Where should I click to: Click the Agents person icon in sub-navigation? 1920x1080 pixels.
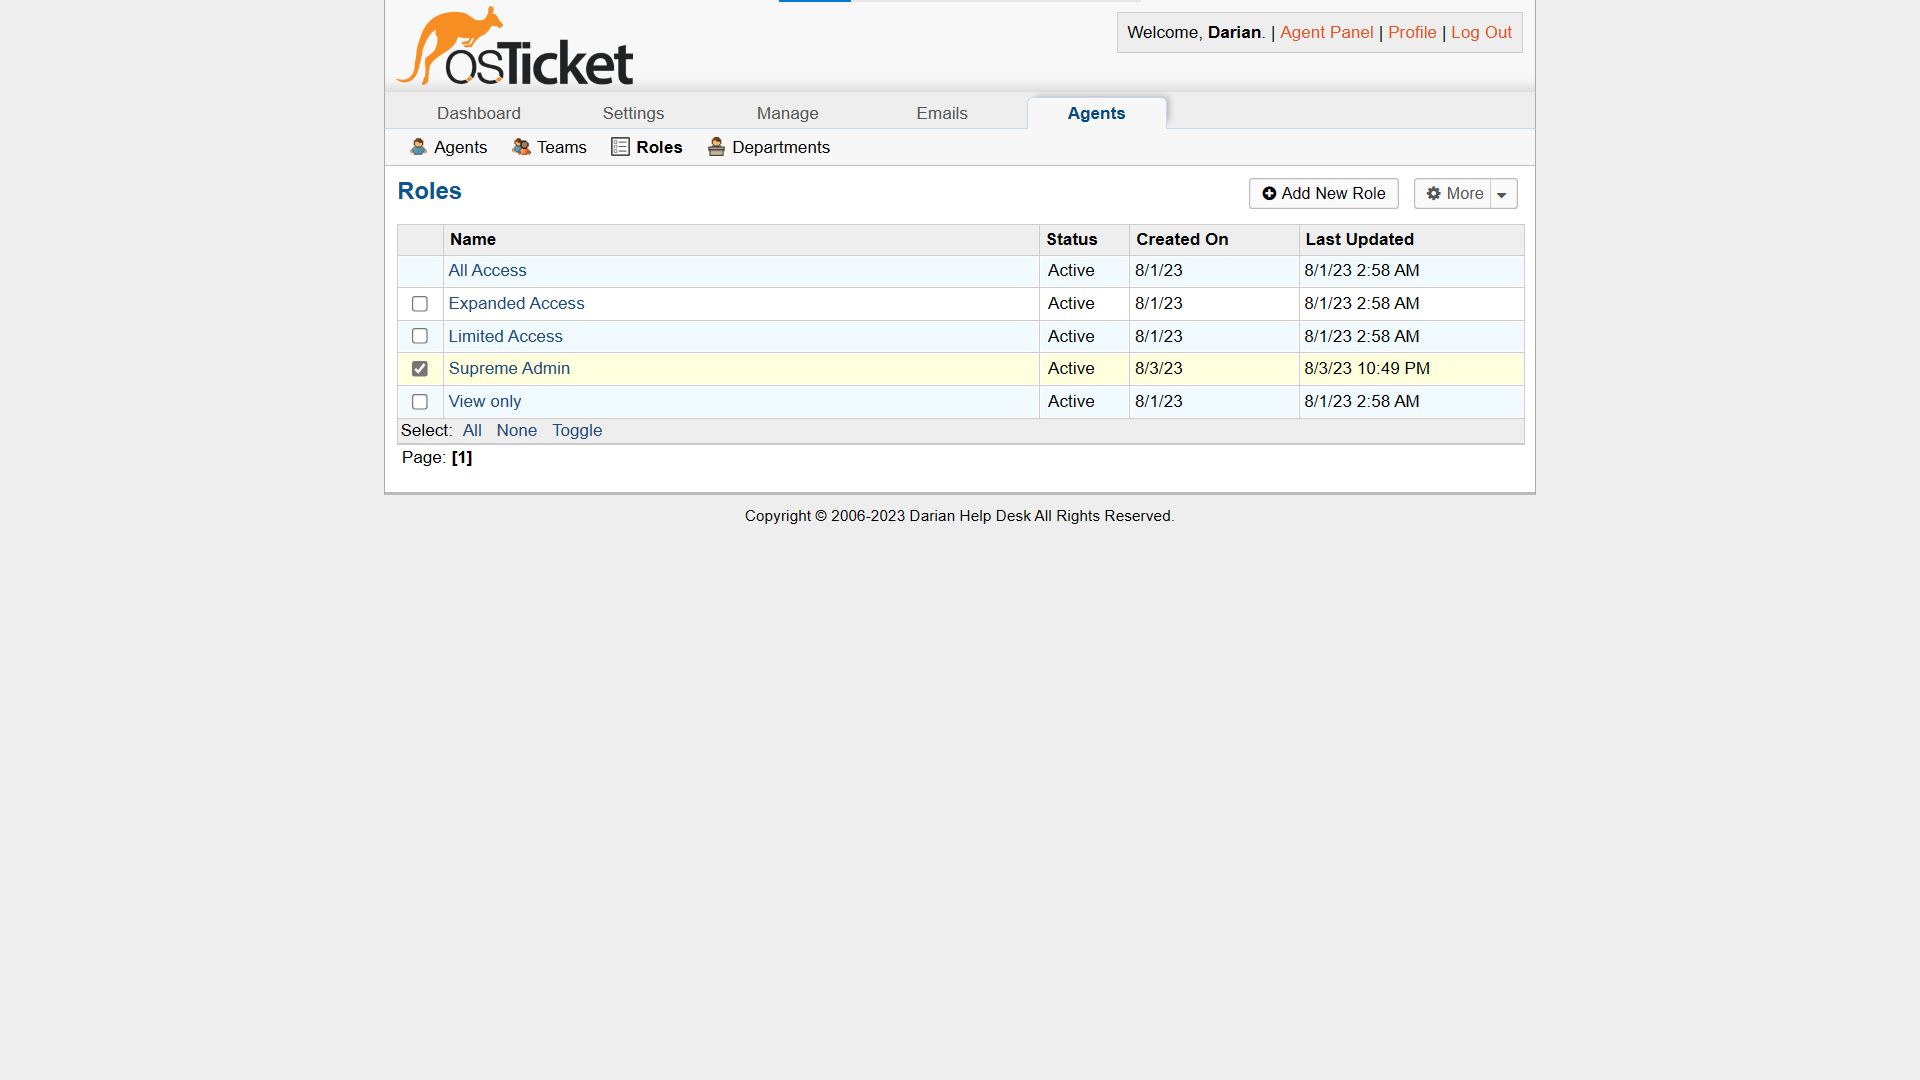tap(419, 147)
